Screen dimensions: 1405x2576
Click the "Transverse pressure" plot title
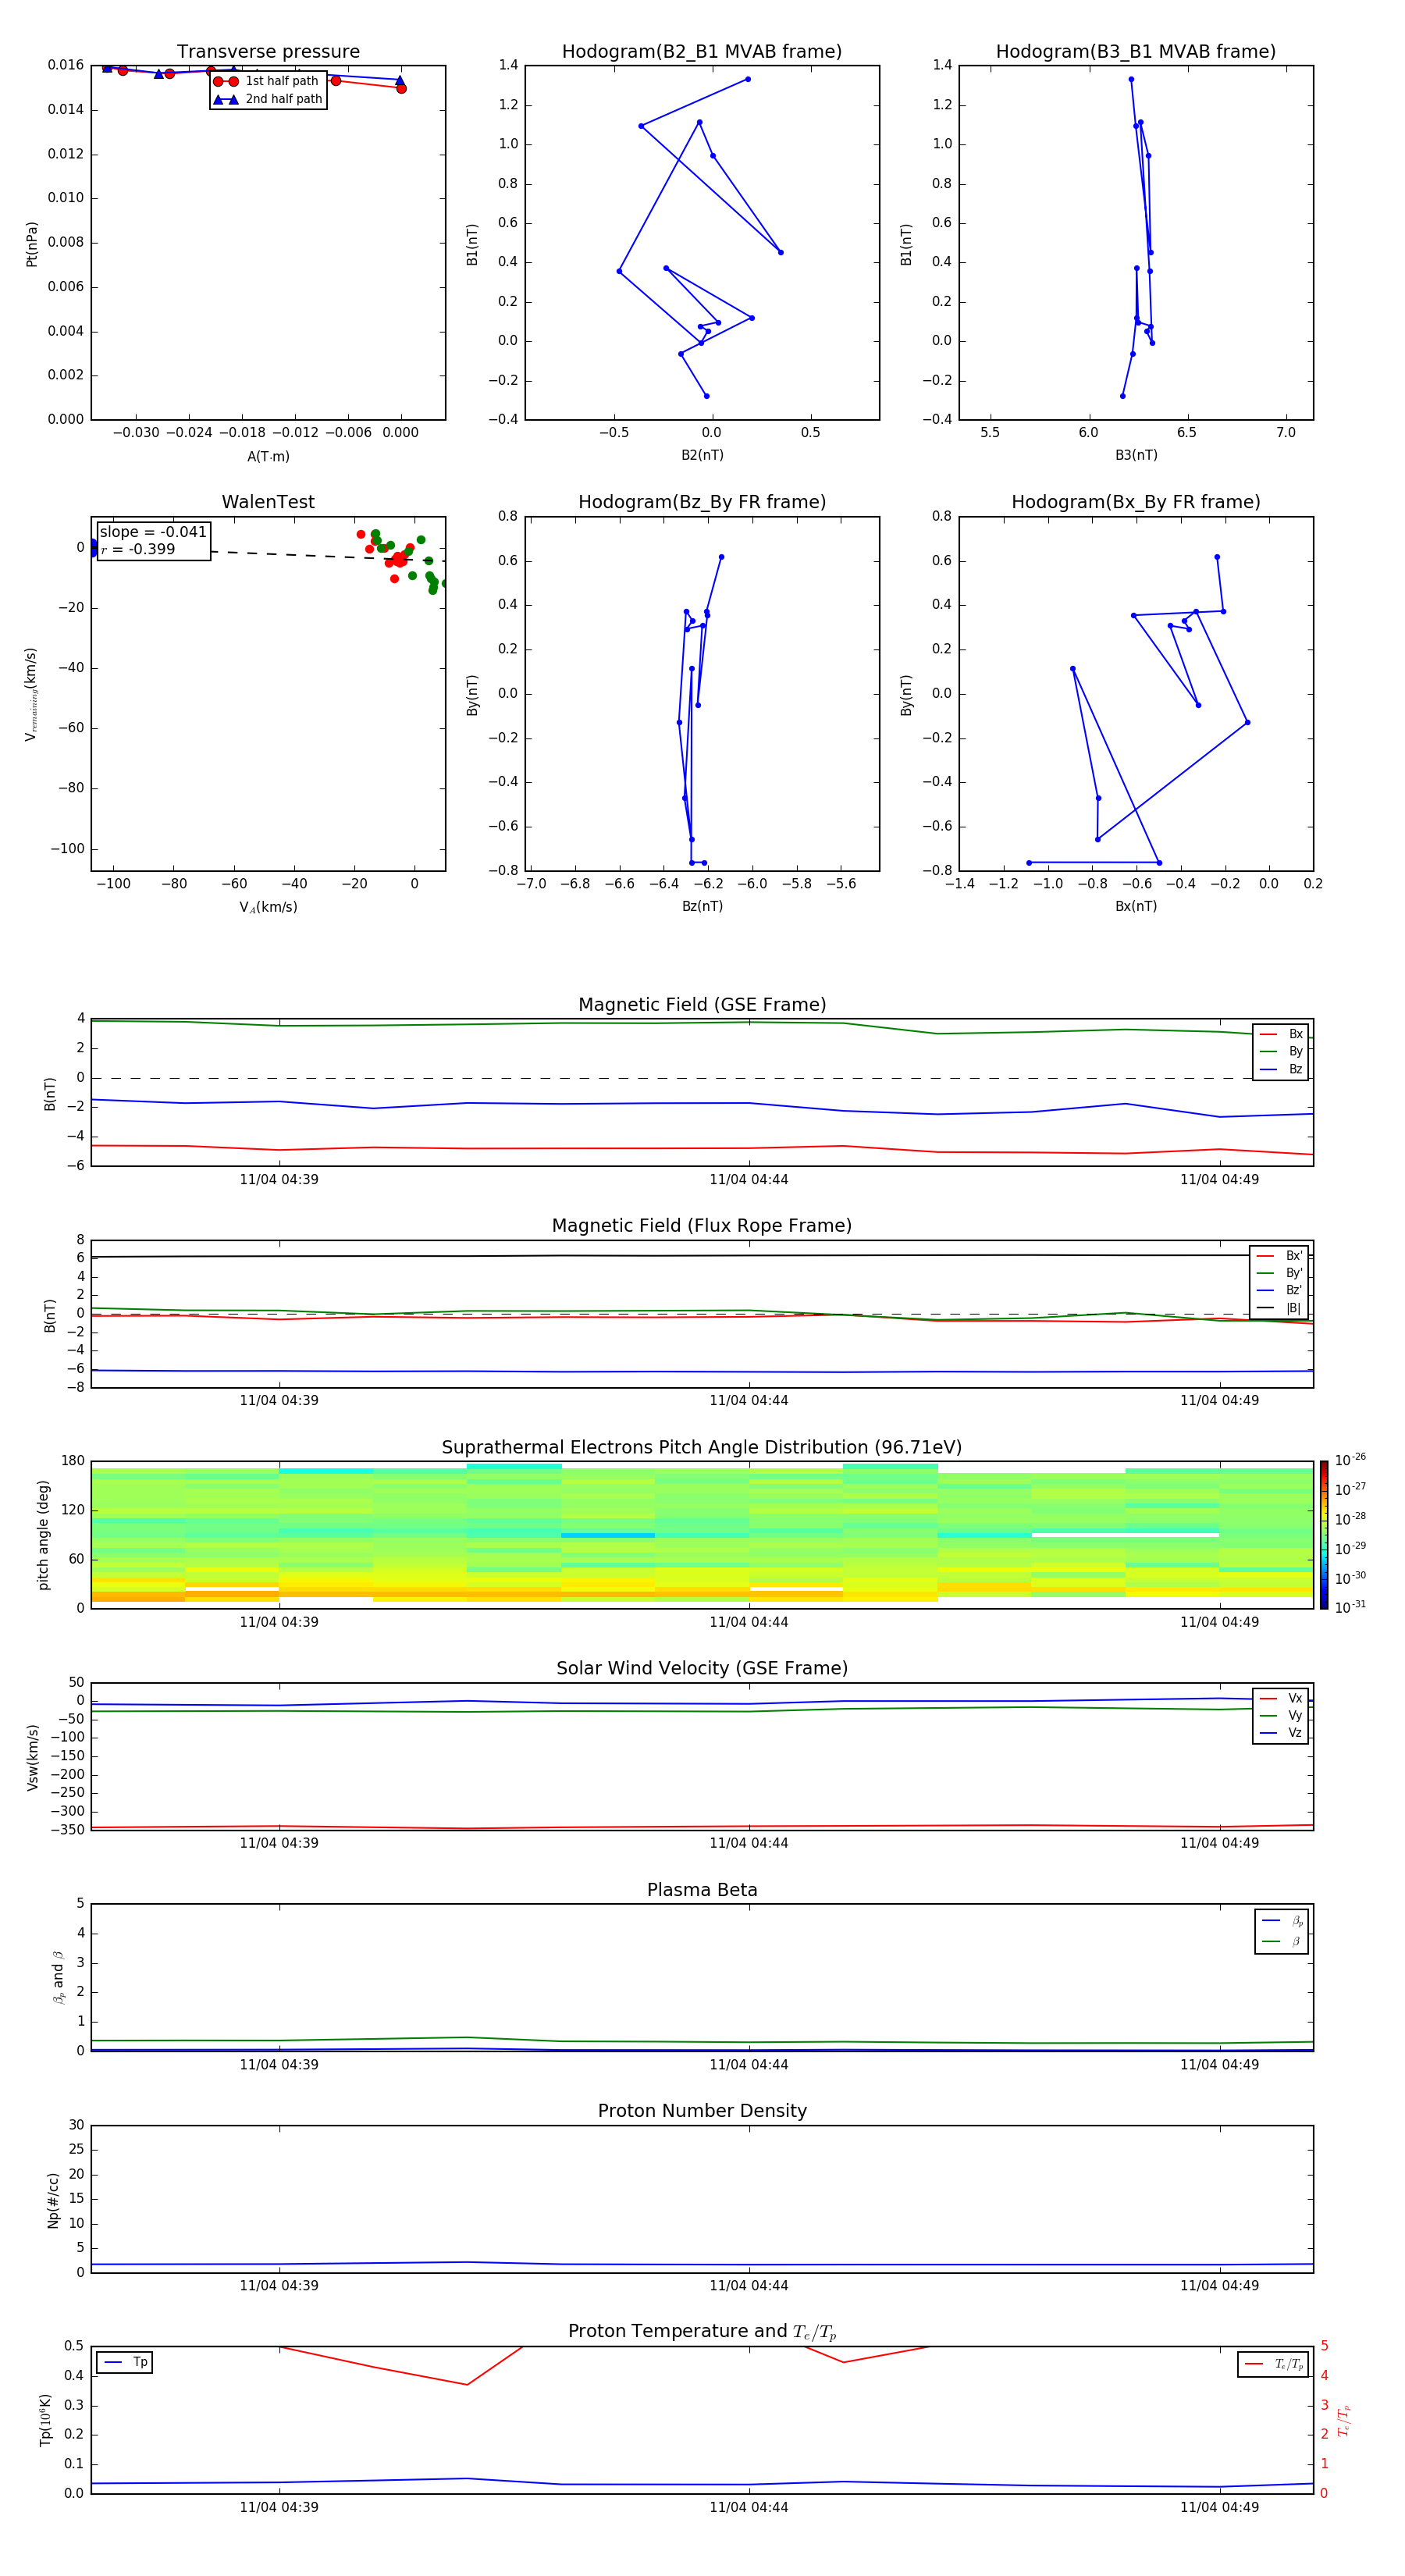[x=268, y=52]
